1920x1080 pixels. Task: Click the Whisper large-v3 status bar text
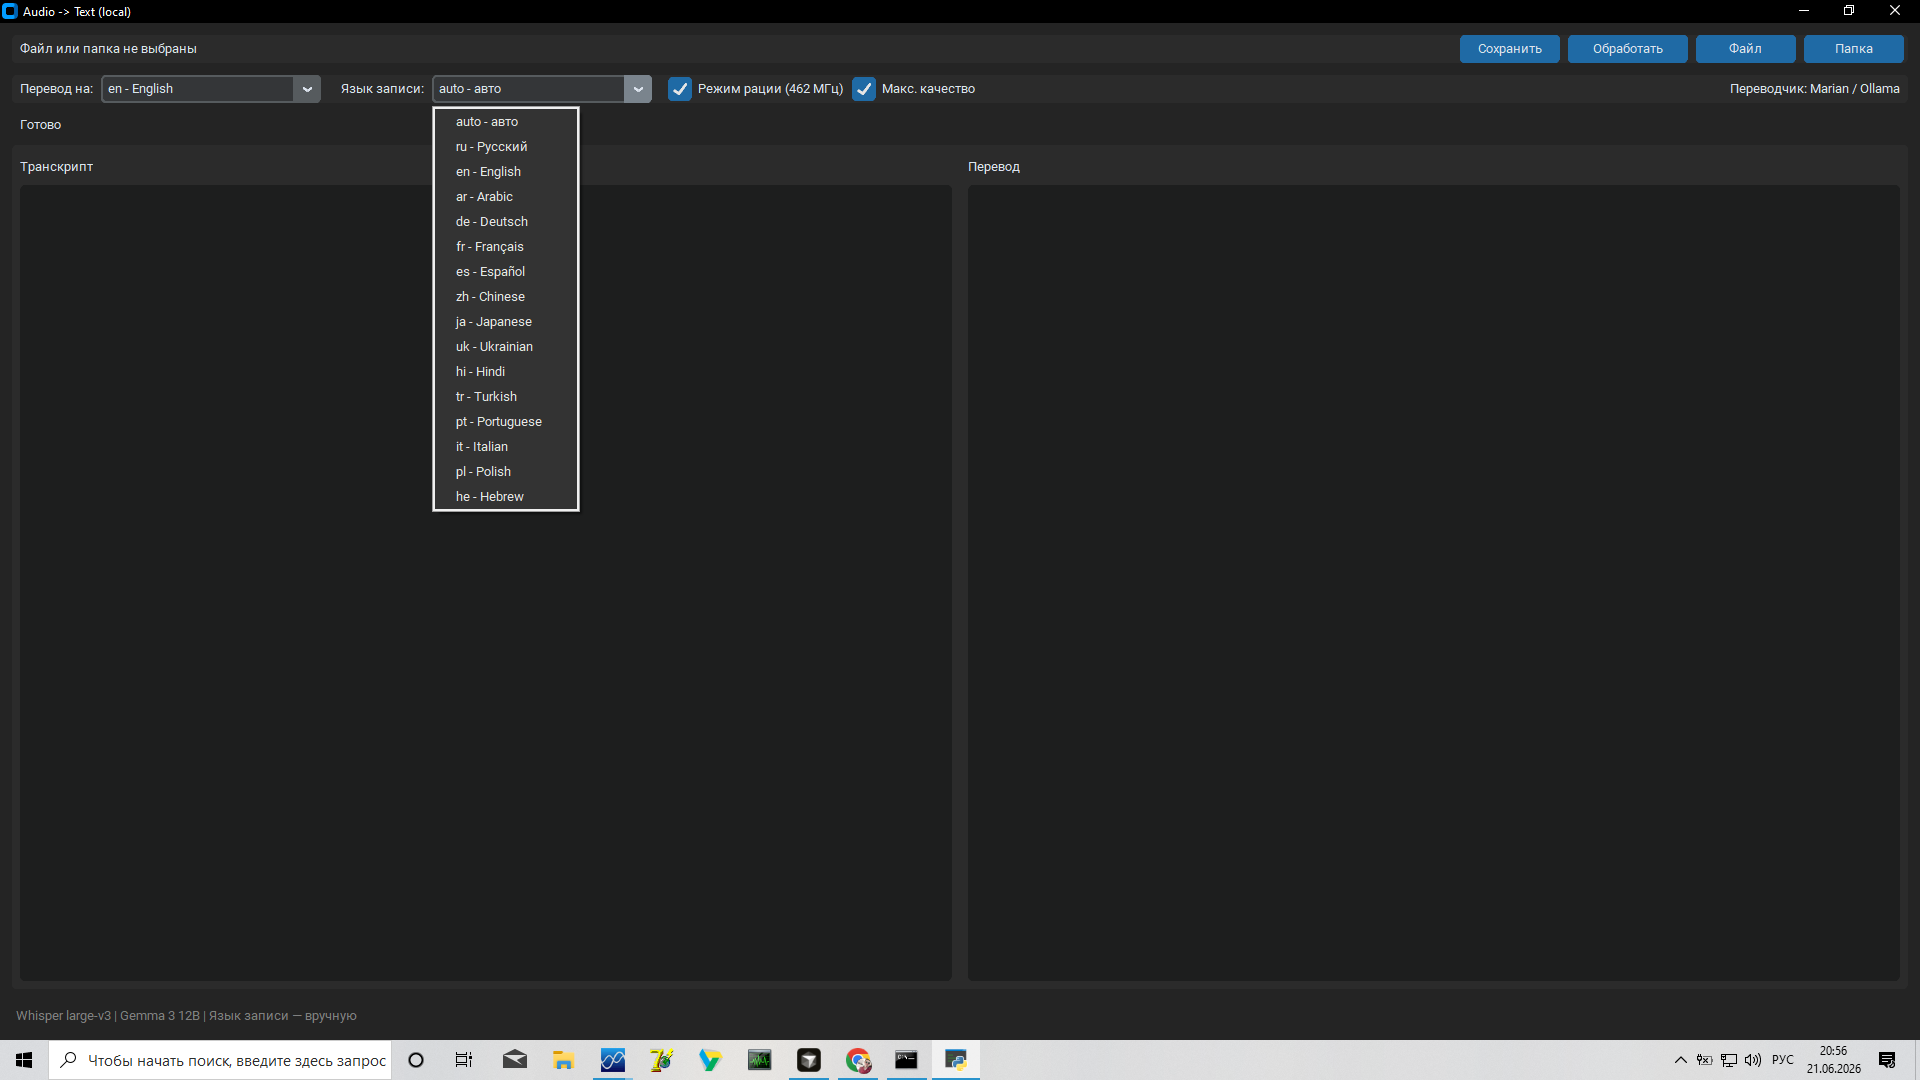pyautogui.click(x=186, y=1016)
